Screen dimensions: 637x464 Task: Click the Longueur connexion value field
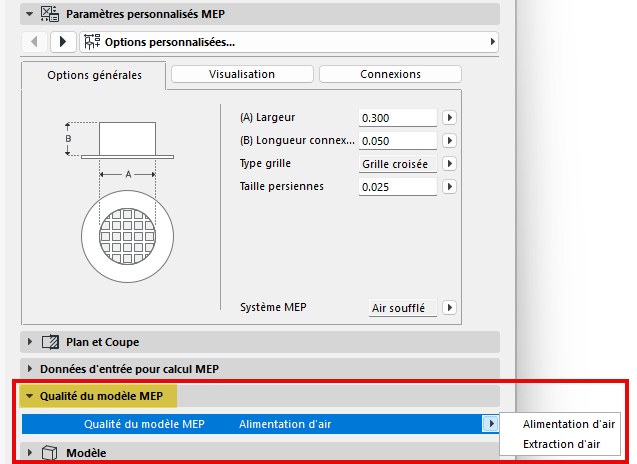pos(398,141)
